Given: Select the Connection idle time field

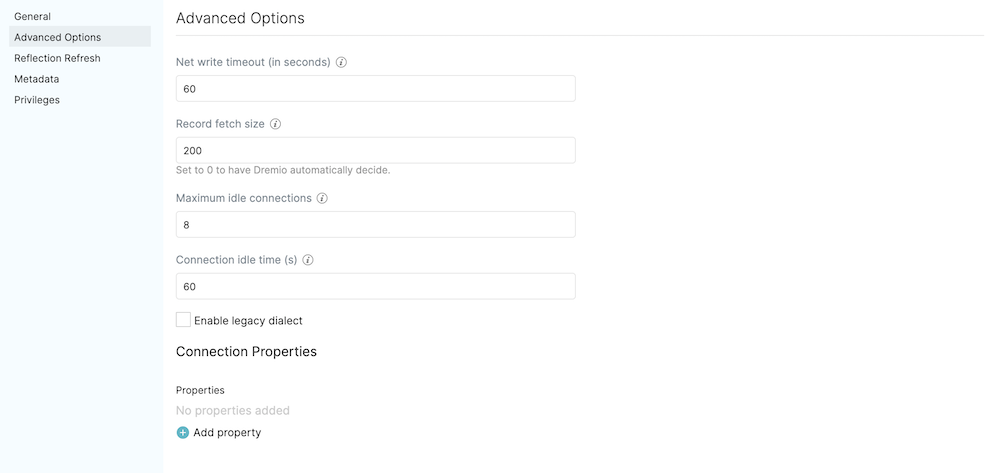Looking at the screenshot, I should point(375,286).
